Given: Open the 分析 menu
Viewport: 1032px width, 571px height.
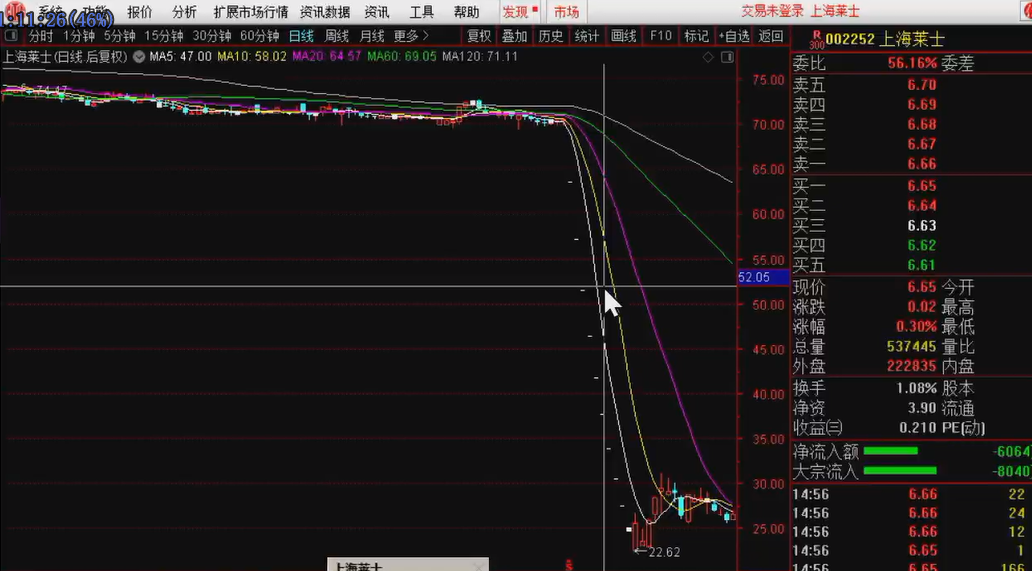Looking at the screenshot, I should pyautogui.click(x=184, y=12).
